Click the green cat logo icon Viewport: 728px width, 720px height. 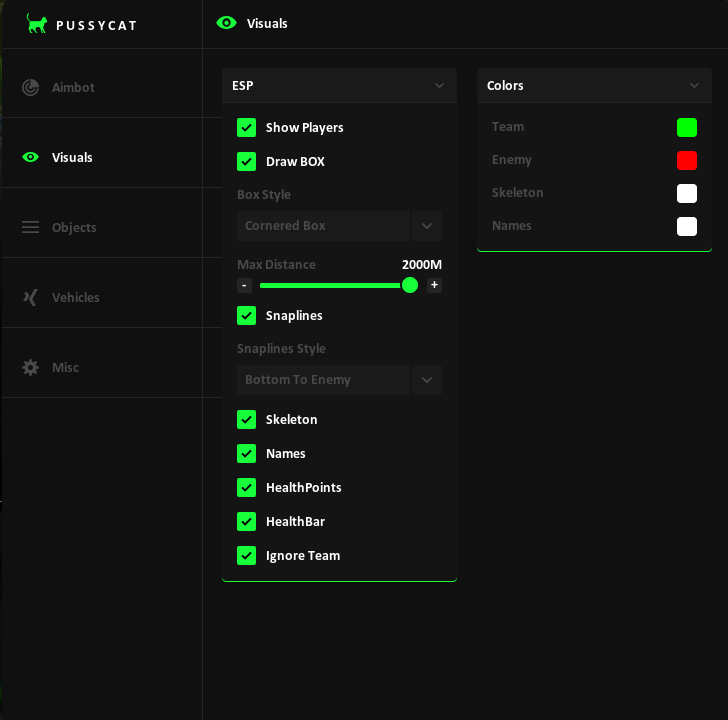[x=37, y=23]
